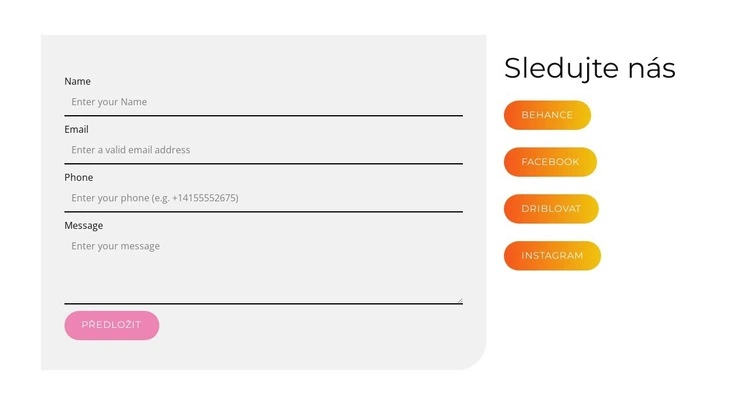Follow the DRIBLOVAT link button

pos(551,209)
